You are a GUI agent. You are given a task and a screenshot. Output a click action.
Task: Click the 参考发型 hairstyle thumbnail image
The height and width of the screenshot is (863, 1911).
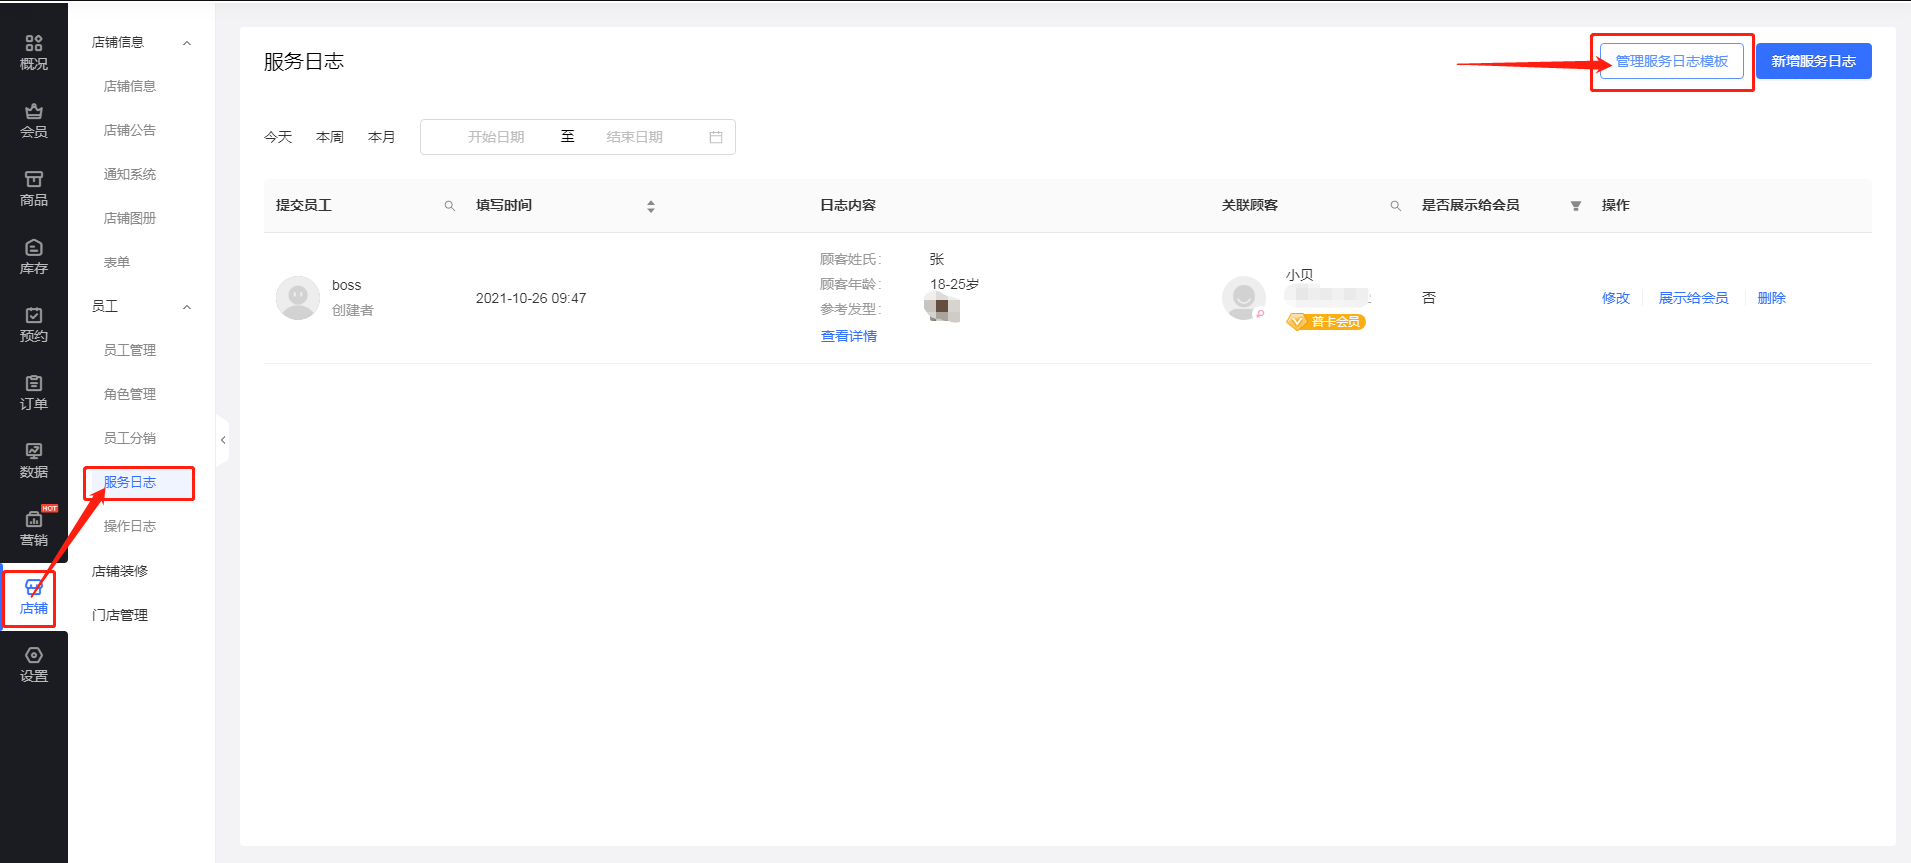pos(942,310)
